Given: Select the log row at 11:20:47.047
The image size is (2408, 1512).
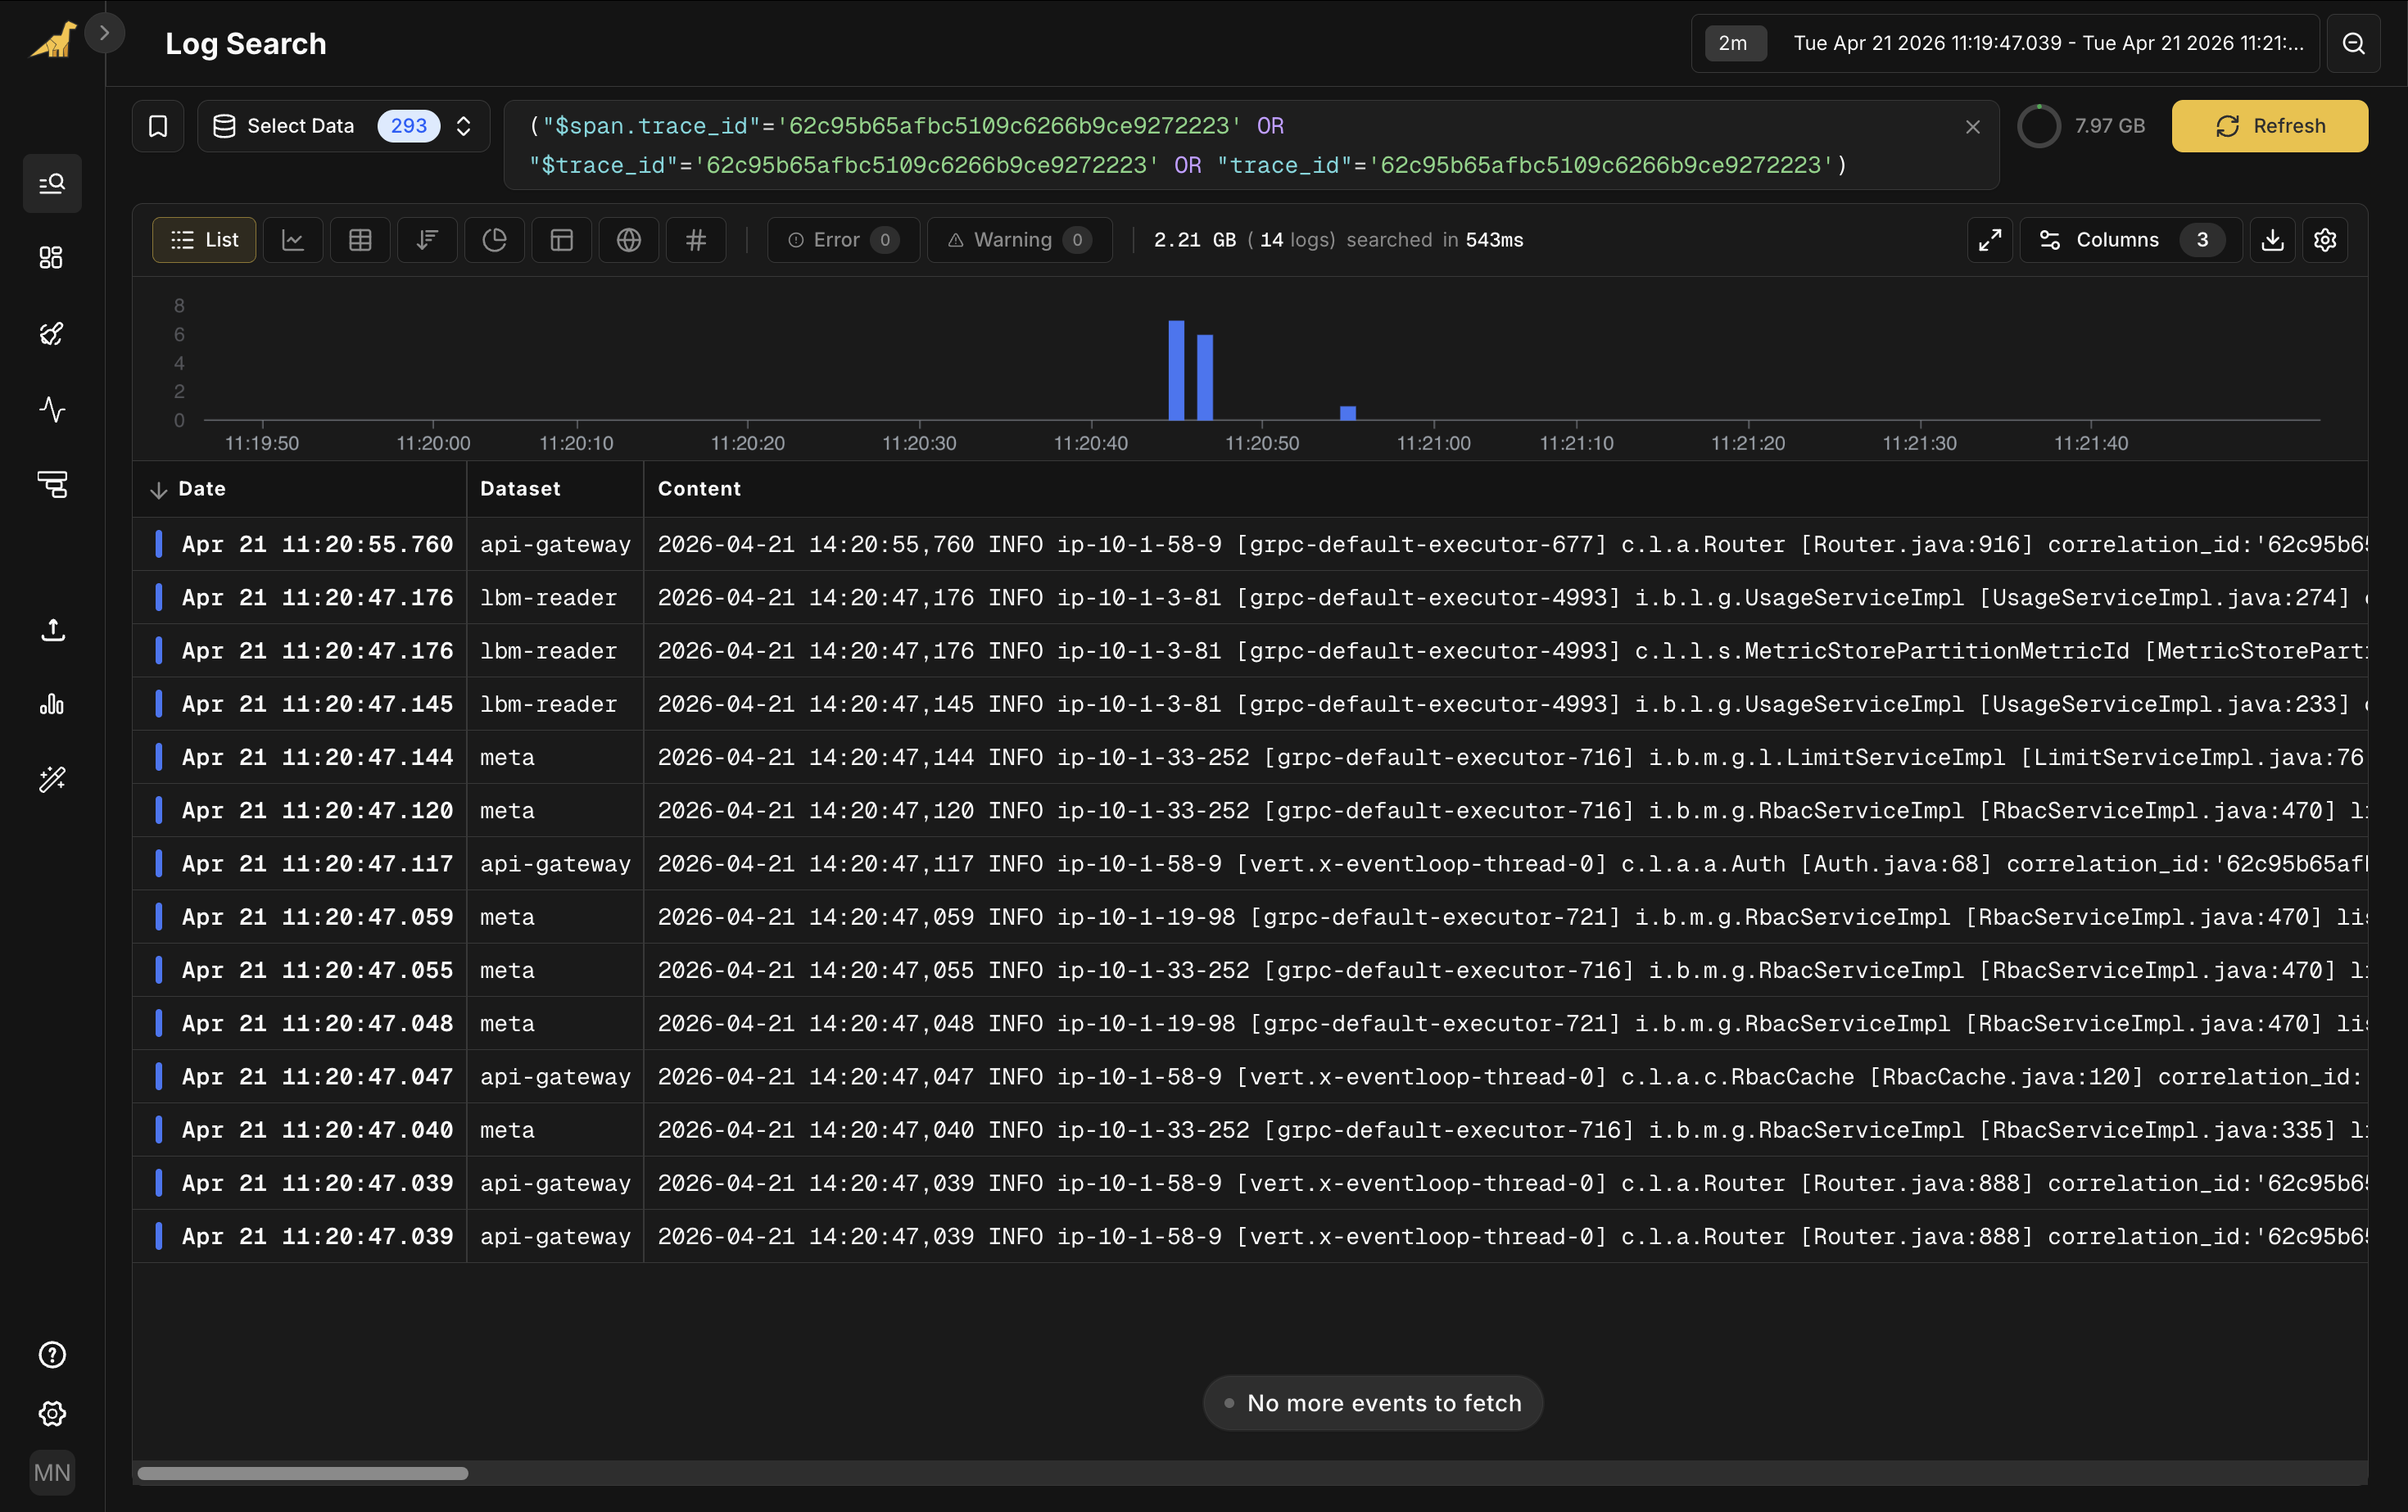Looking at the screenshot, I should point(1250,1076).
